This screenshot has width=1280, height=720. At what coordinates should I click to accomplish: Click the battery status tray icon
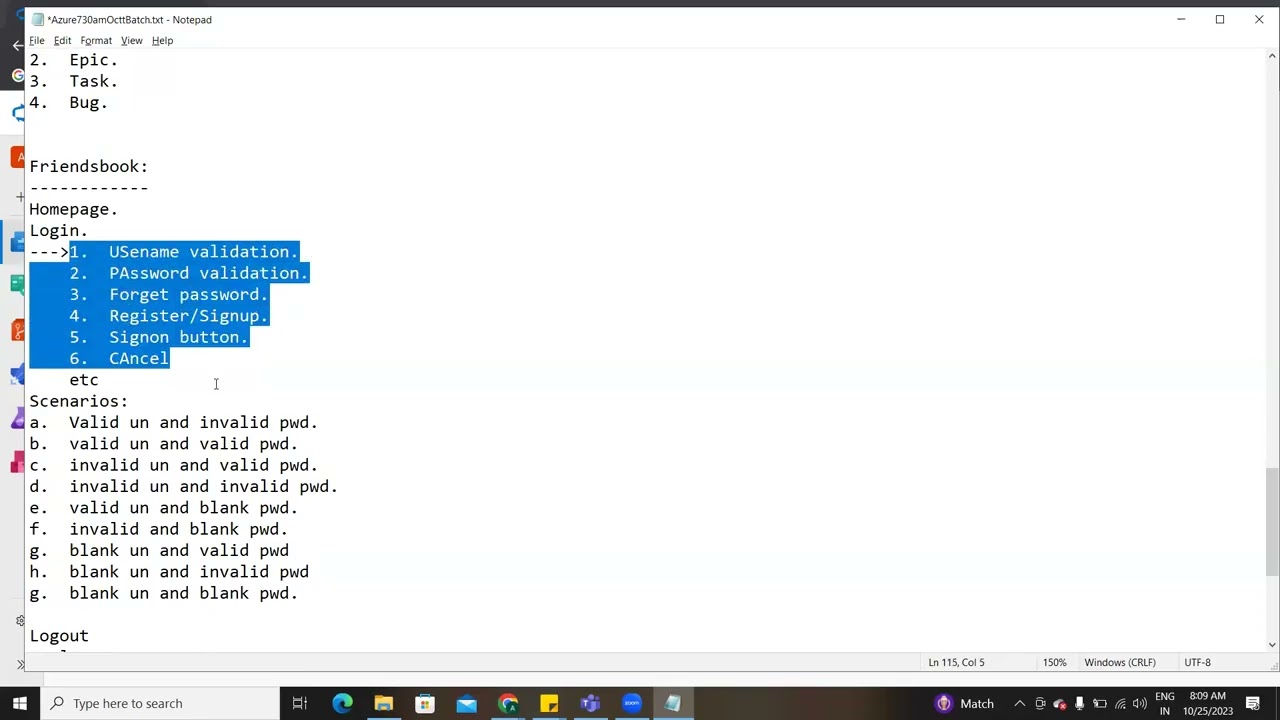pyautogui.click(x=1100, y=703)
